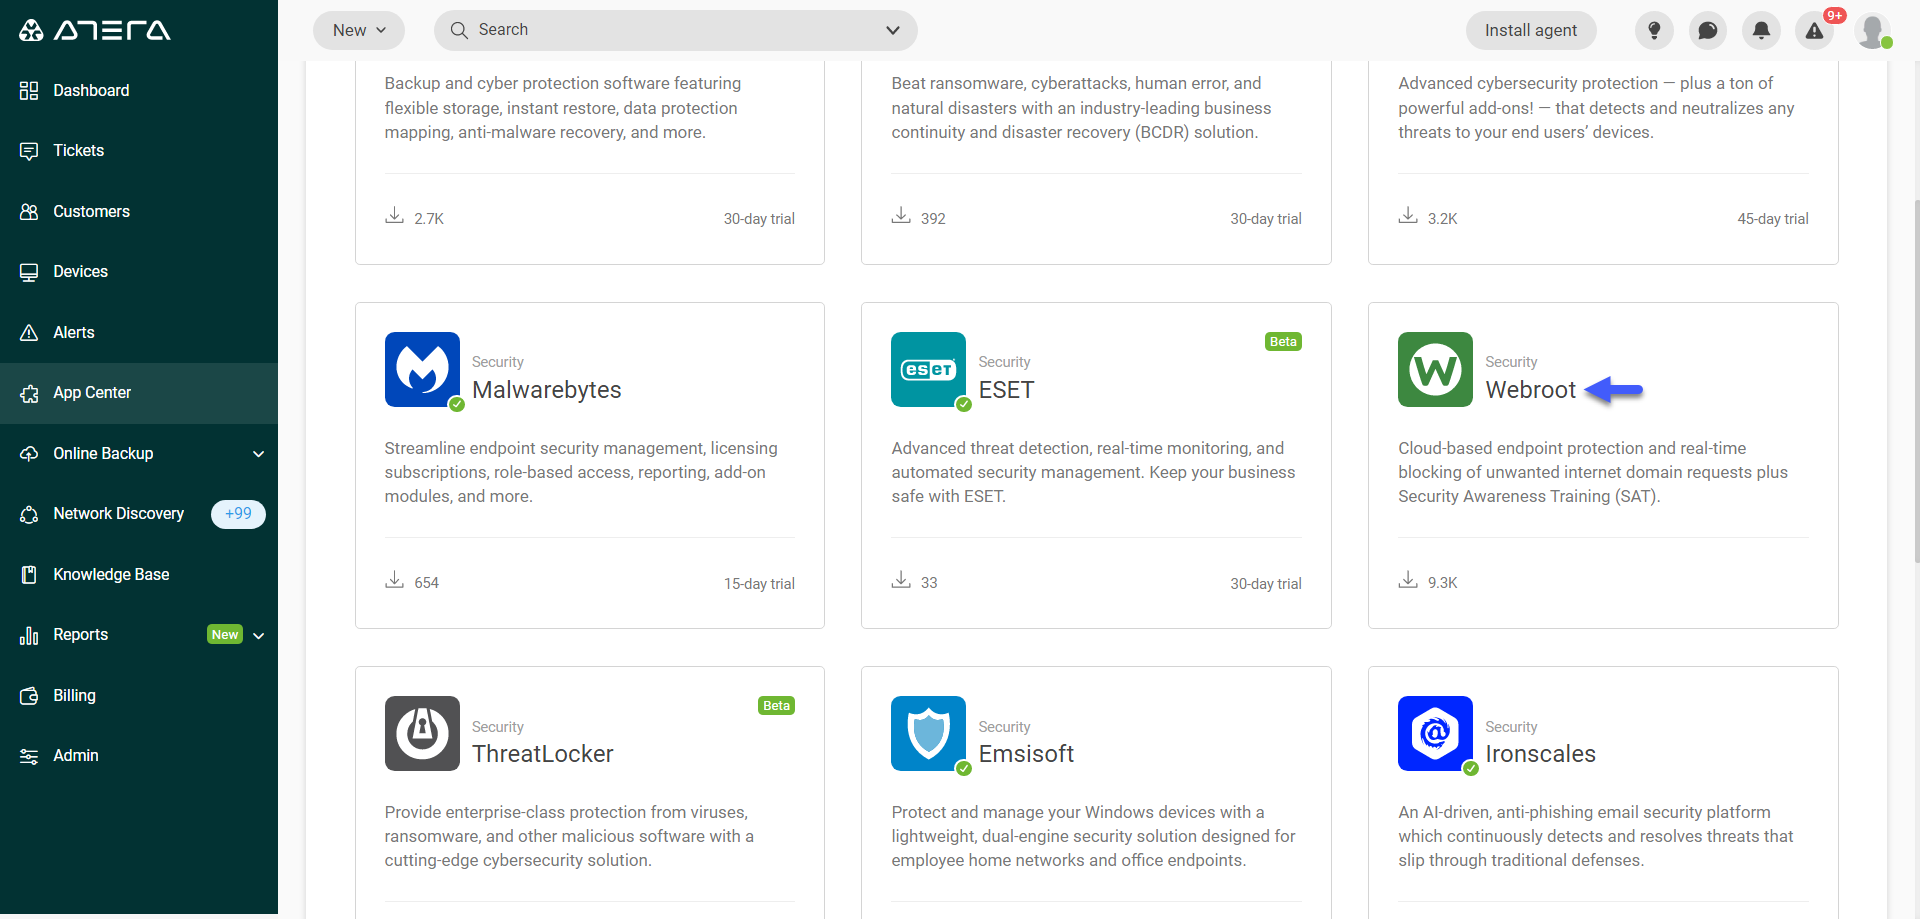The height and width of the screenshot is (919, 1920).
Task: Click the 3.2K download count
Action: click(1442, 219)
